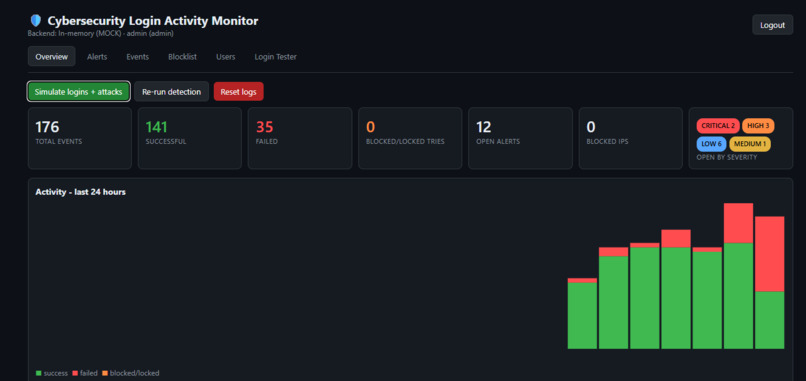Click the first, shortest green chart bar
Viewport: 806px width, 381px height.
coord(582,316)
